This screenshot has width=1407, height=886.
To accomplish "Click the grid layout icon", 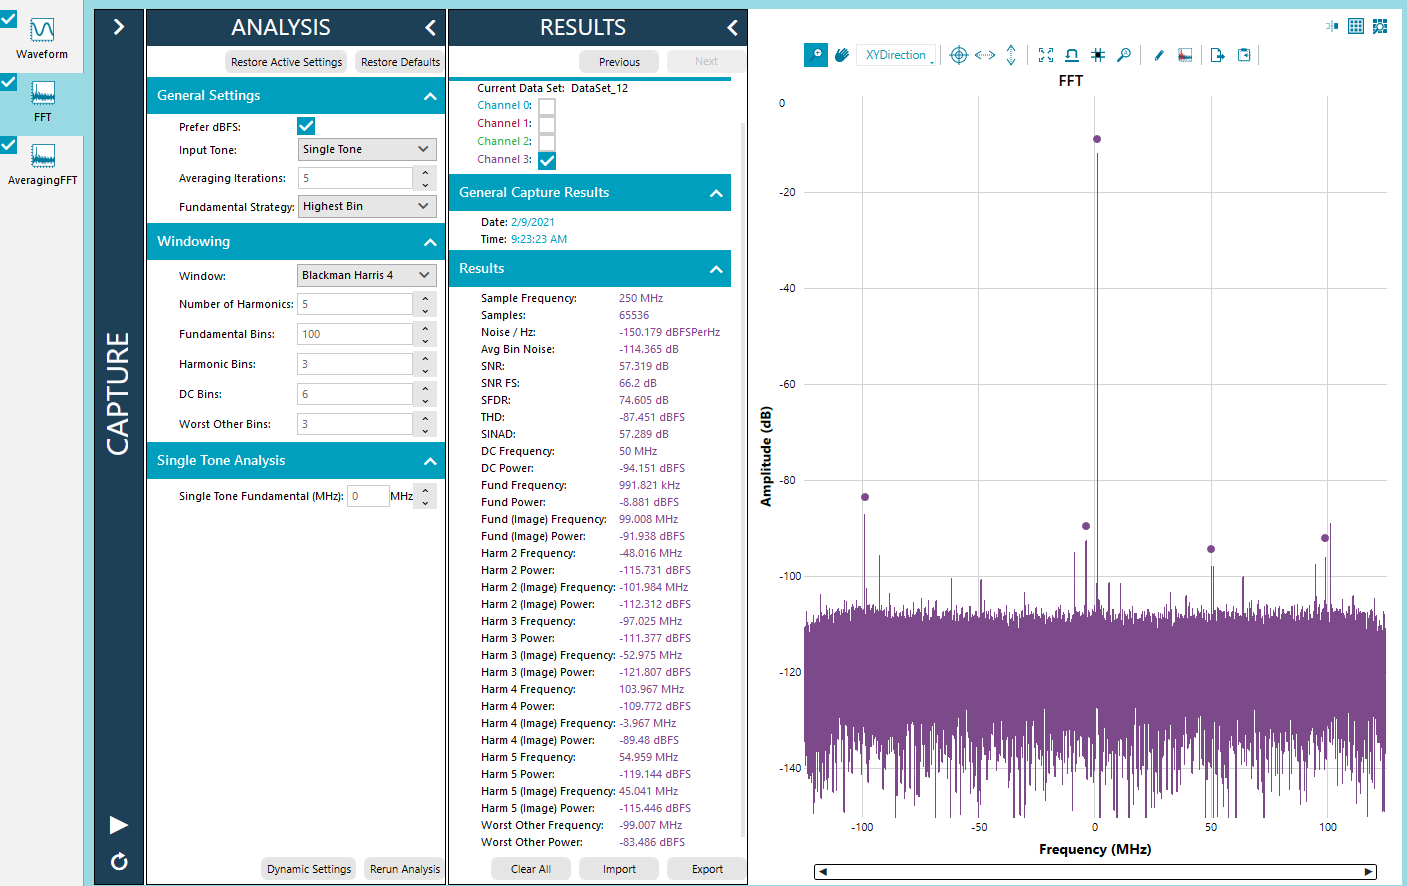I will 1356,26.
